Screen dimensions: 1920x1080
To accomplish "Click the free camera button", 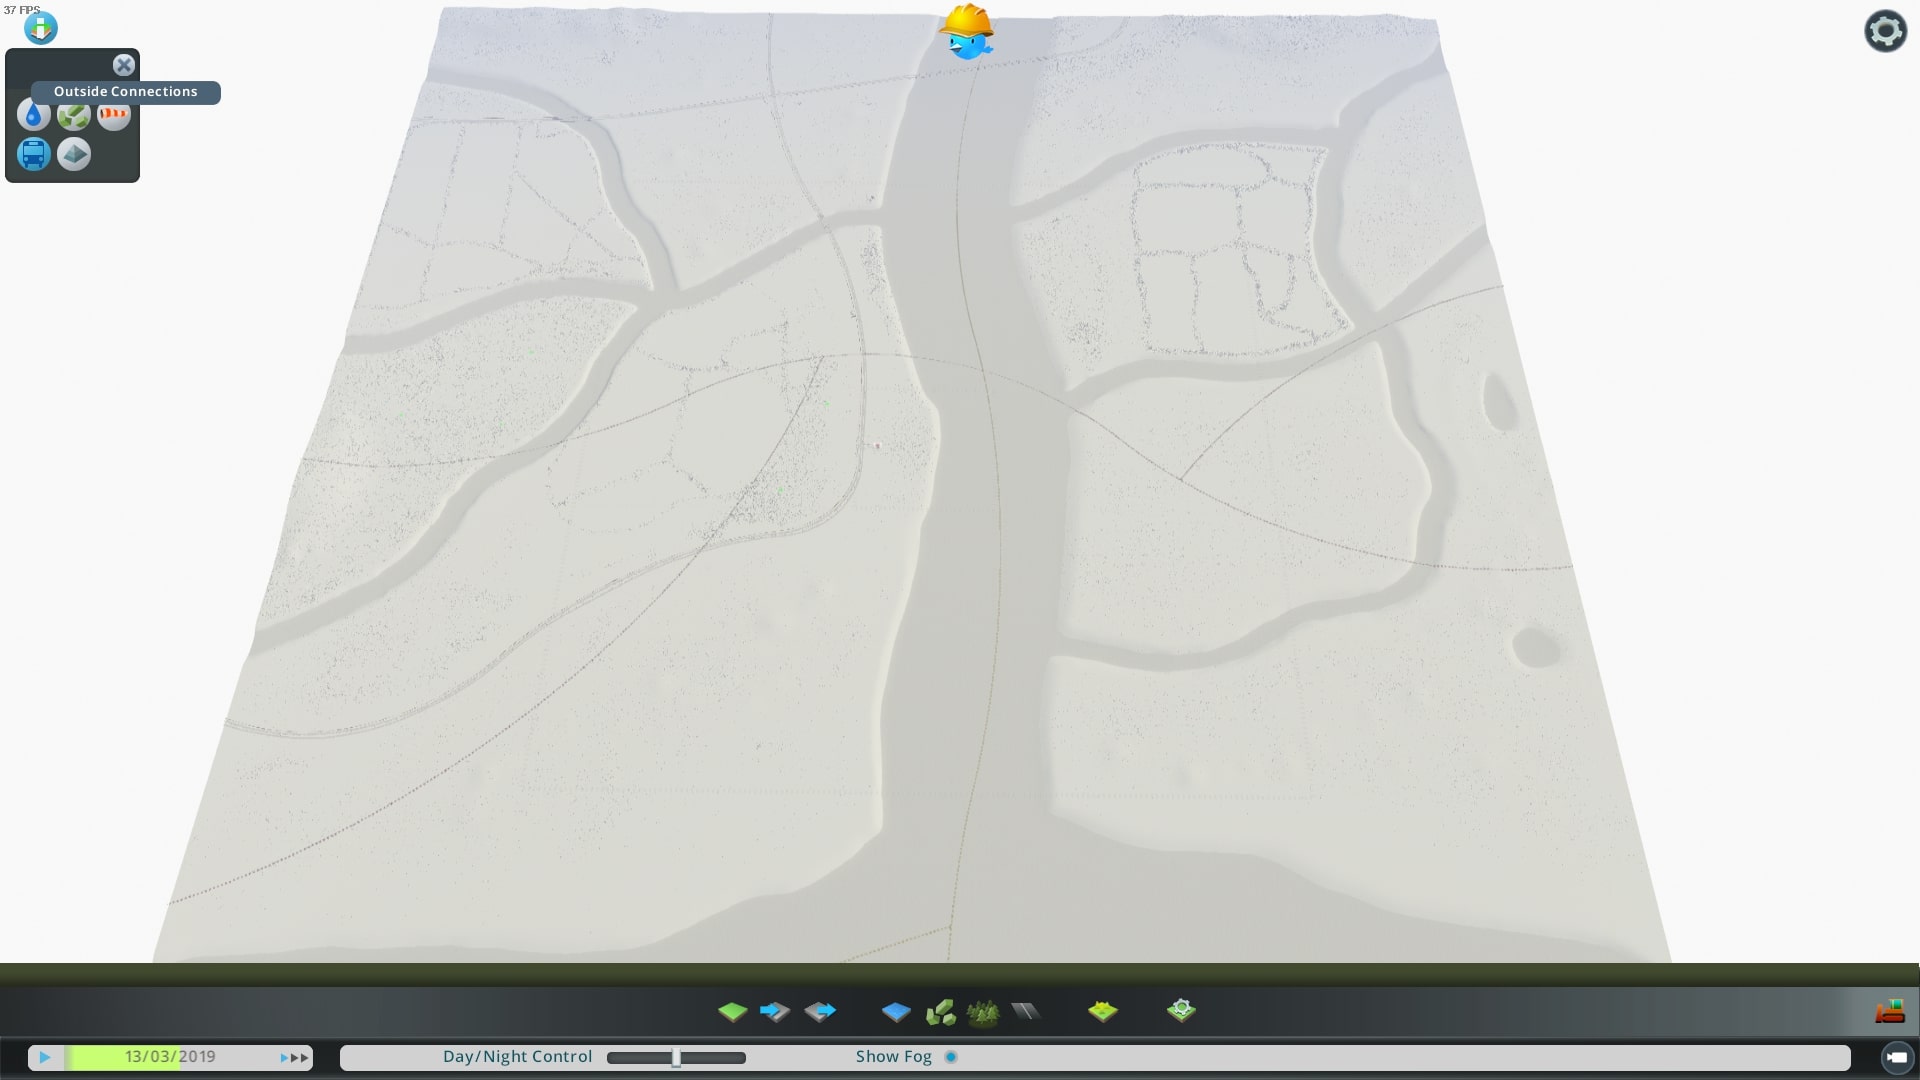I will tap(1896, 1057).
